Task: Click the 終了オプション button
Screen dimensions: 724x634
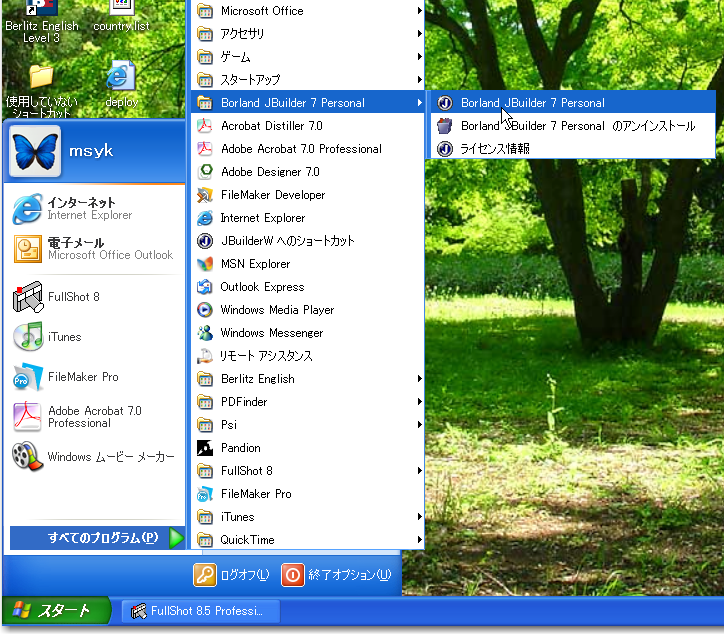Action: pos(337,575)
